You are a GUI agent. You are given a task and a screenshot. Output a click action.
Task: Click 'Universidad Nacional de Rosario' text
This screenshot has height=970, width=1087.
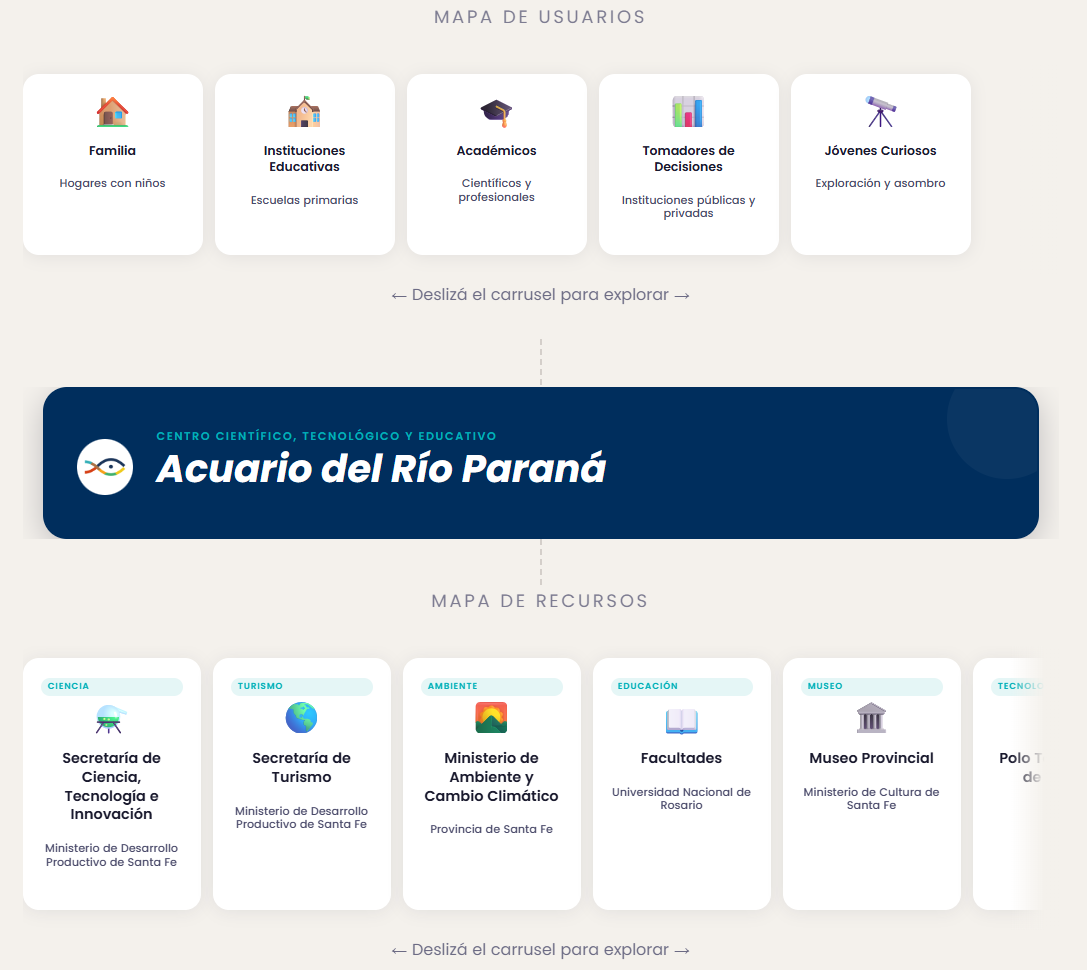click(681, 799)
